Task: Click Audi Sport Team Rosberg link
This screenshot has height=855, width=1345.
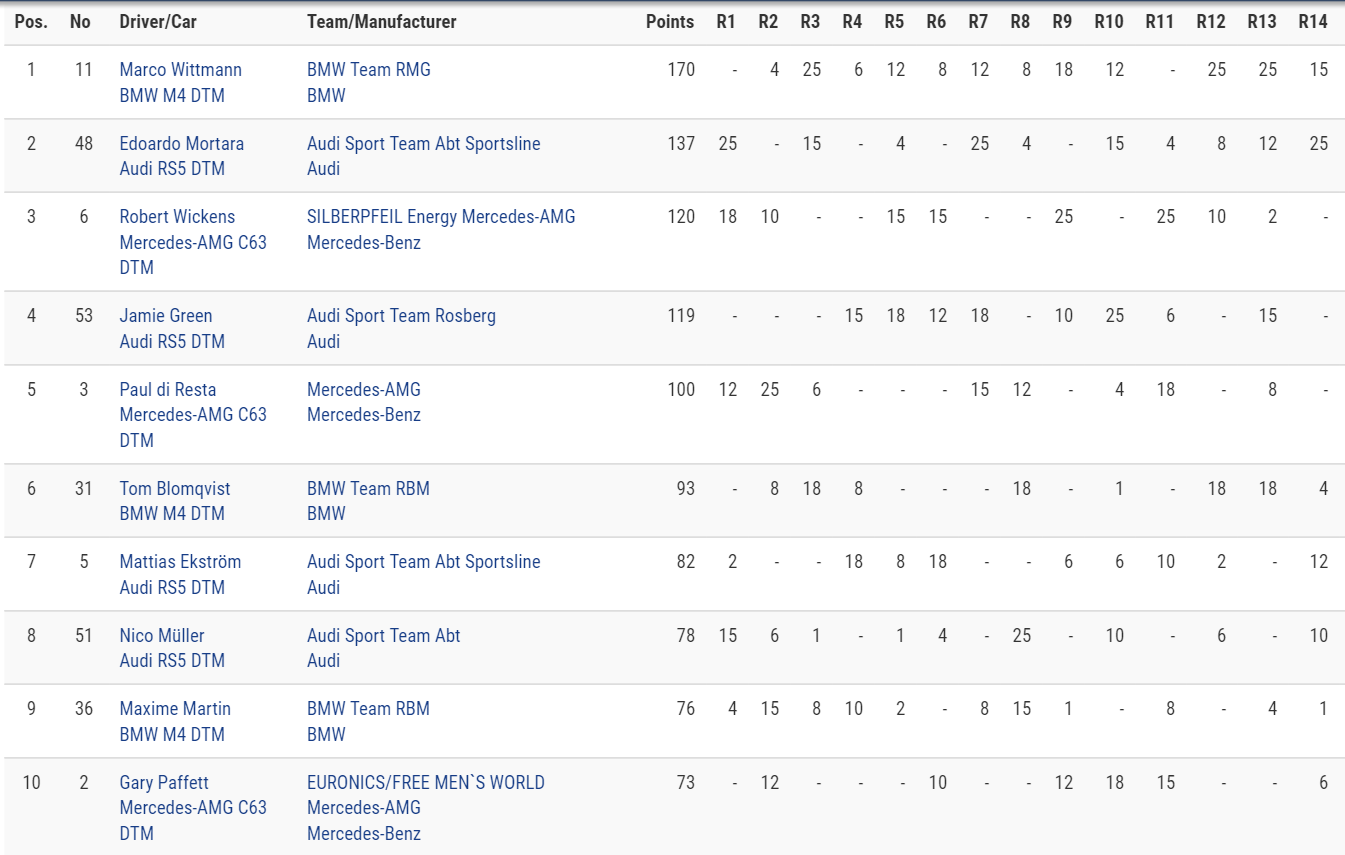Action: click(401, 316)
